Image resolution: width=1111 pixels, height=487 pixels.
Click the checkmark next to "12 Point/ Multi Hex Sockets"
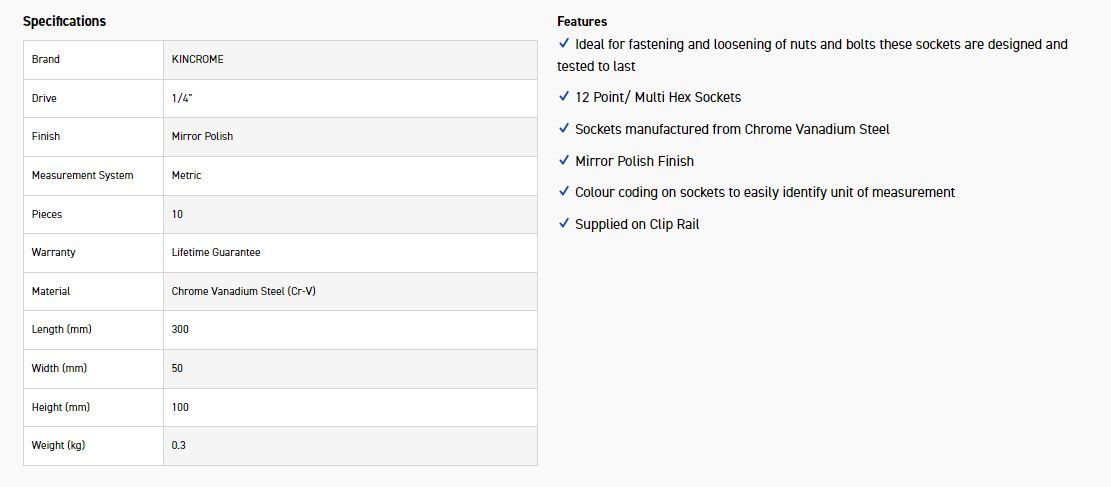[x=564, y=97]
